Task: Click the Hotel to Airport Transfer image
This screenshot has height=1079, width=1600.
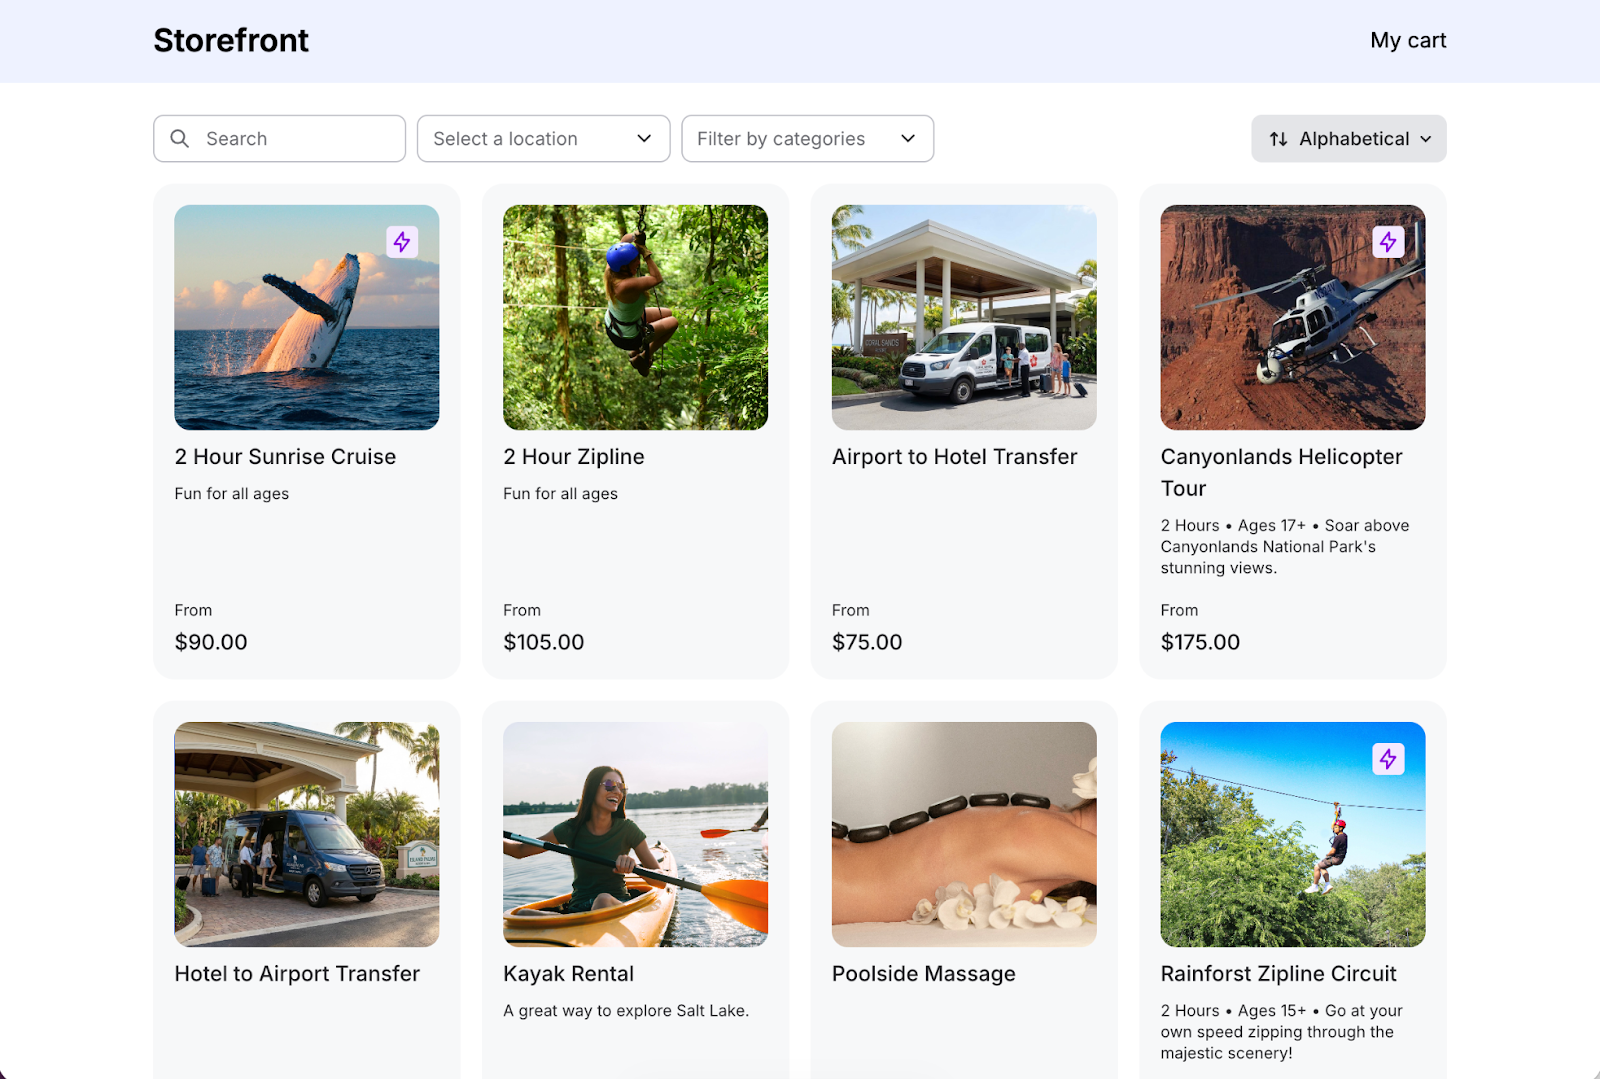Action: tap(306, 834)
